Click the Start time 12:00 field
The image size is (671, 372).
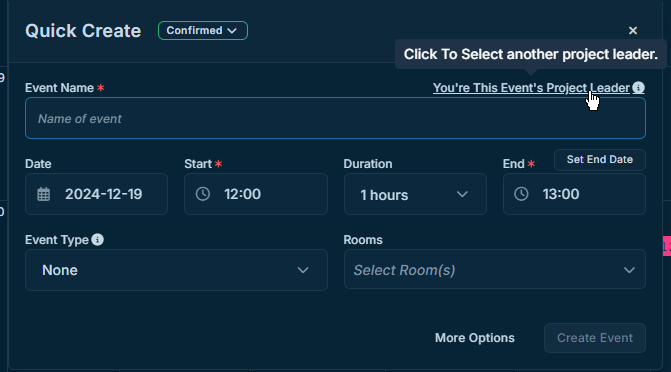[x=256, y=194]
